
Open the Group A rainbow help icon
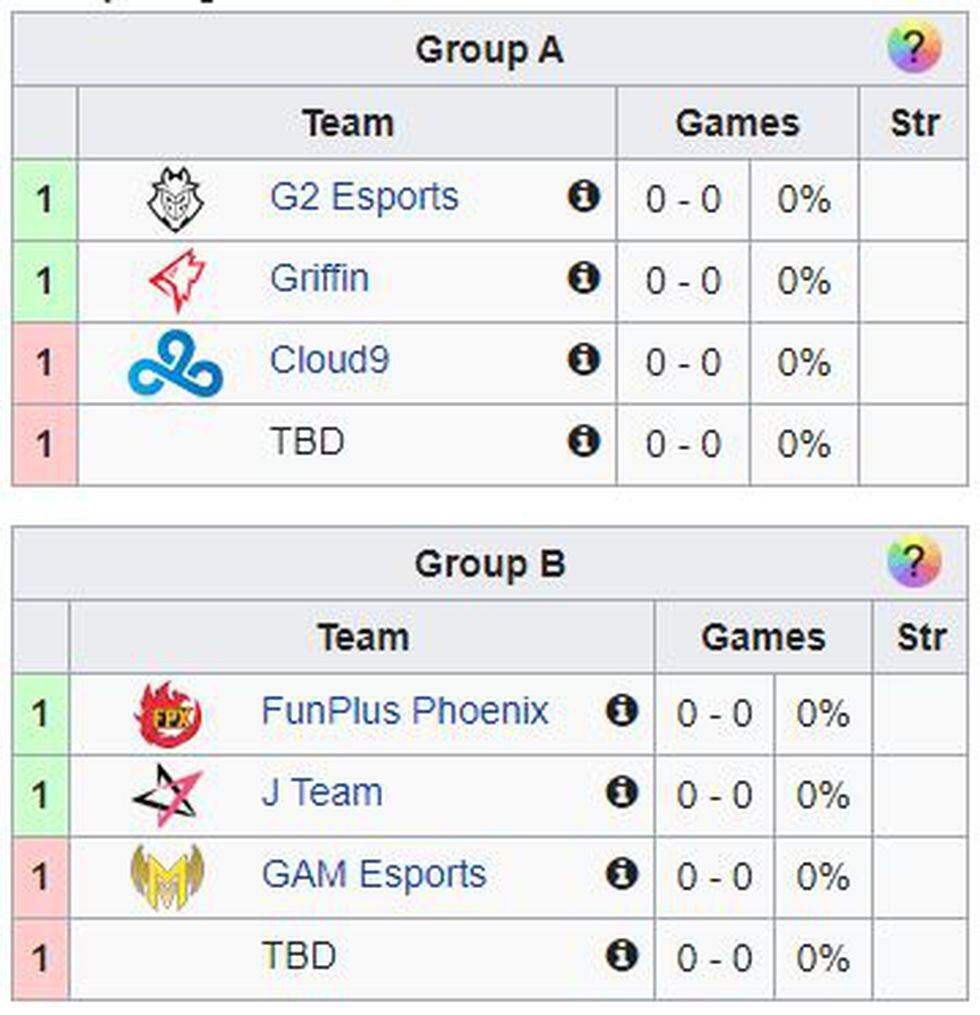[913, 48]
